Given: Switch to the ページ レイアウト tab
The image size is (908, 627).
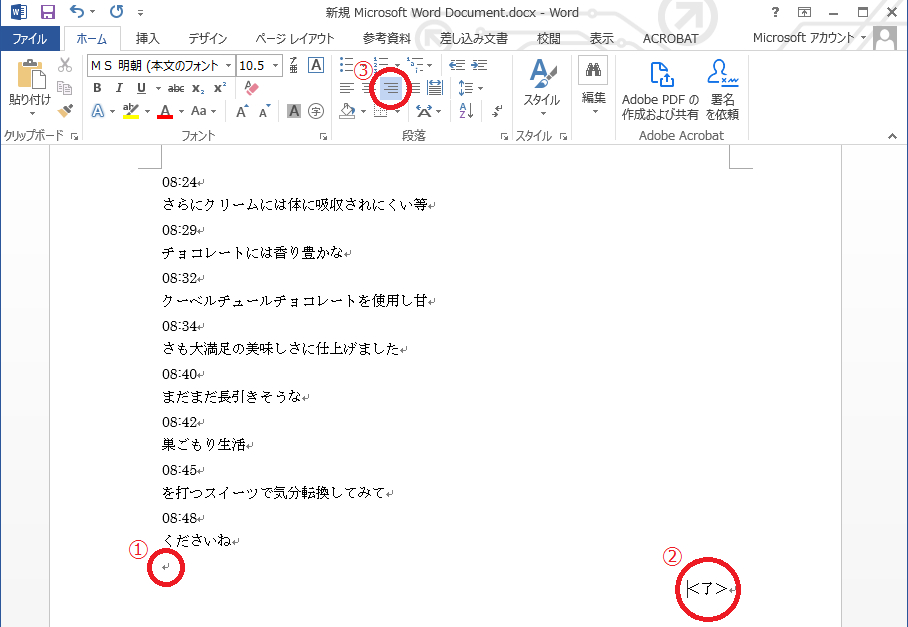Looking at the screenshot, I should tap(295, 39).
